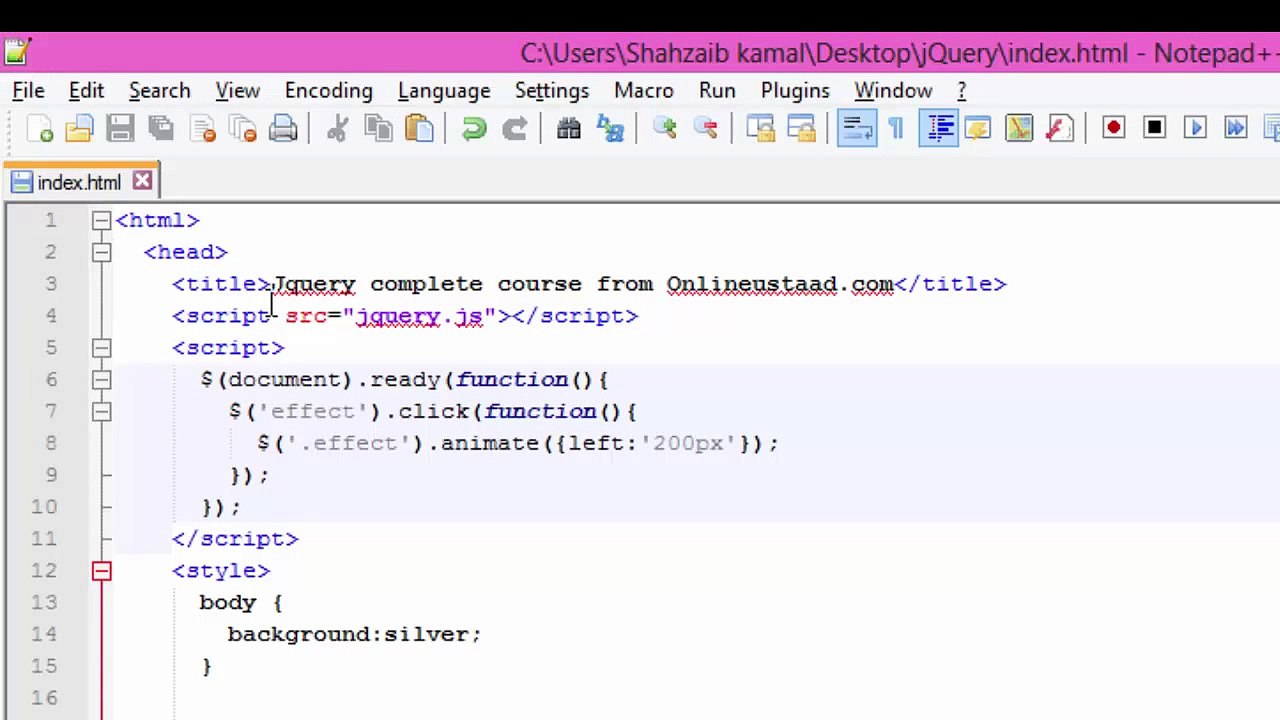
Task: Open the Plugins menu
Action: [795, 90]
